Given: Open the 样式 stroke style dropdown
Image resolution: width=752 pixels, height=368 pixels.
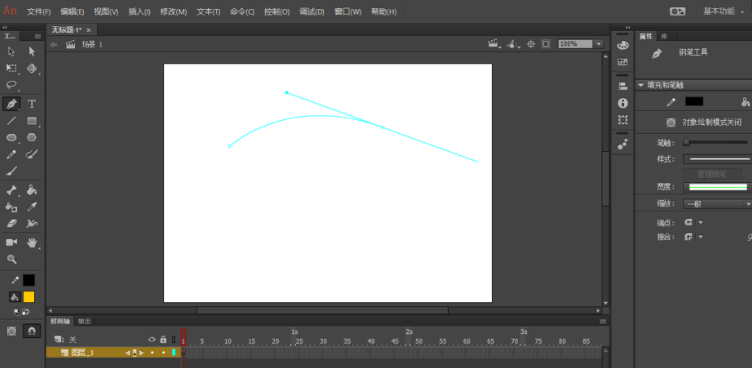Looking at the screenshot, I should 717,159.
